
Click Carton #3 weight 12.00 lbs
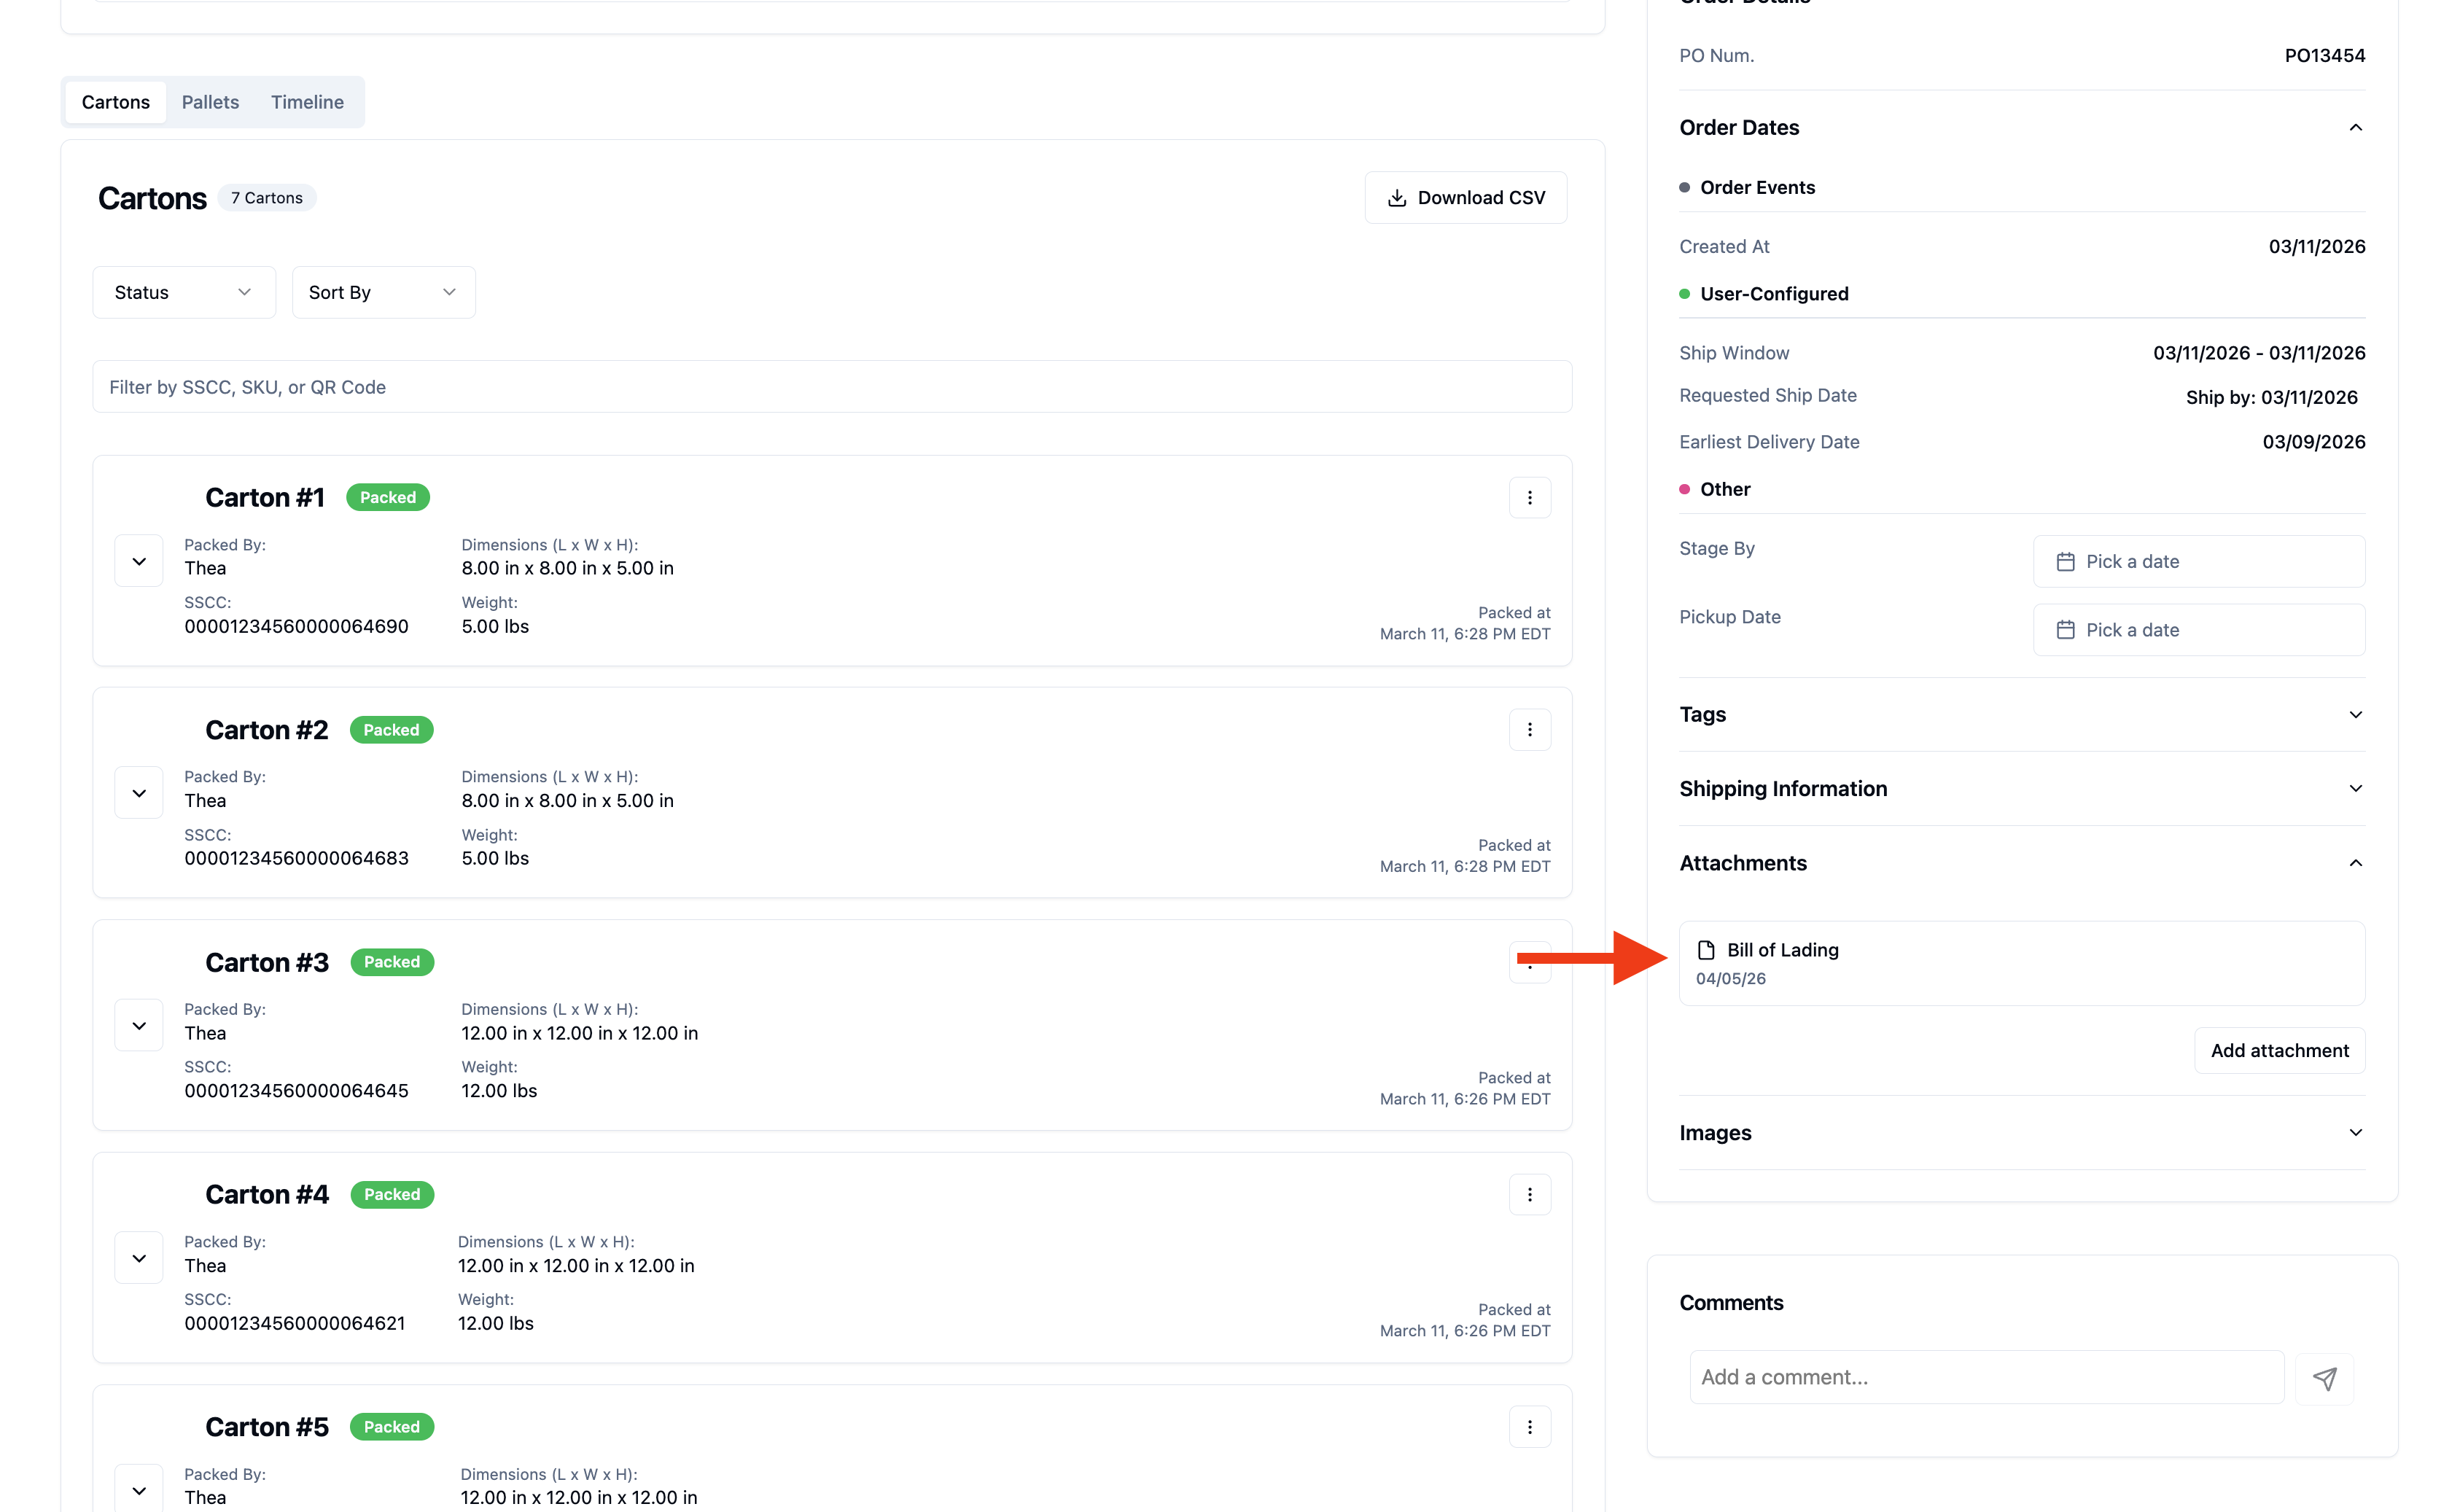coord(499,1091)
